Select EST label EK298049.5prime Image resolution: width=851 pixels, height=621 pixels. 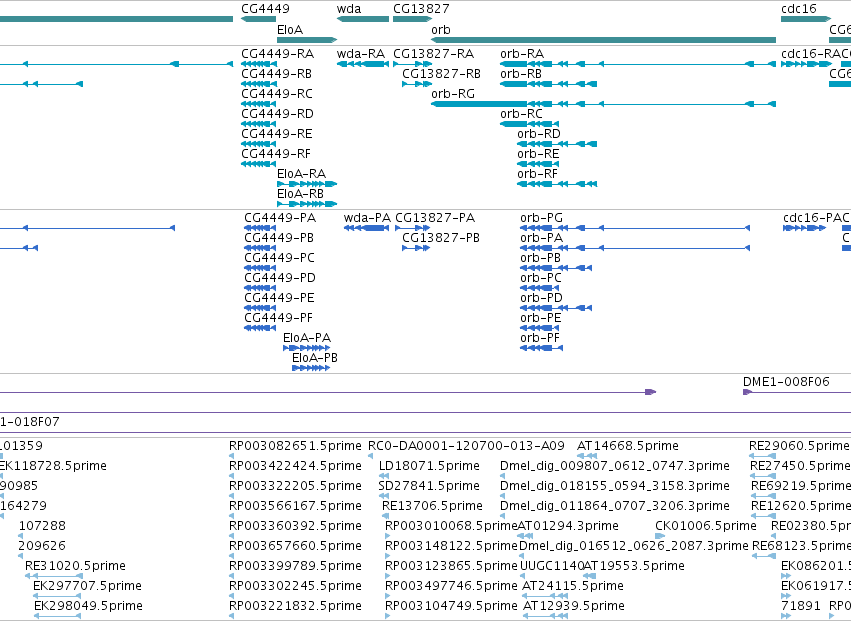88,606
